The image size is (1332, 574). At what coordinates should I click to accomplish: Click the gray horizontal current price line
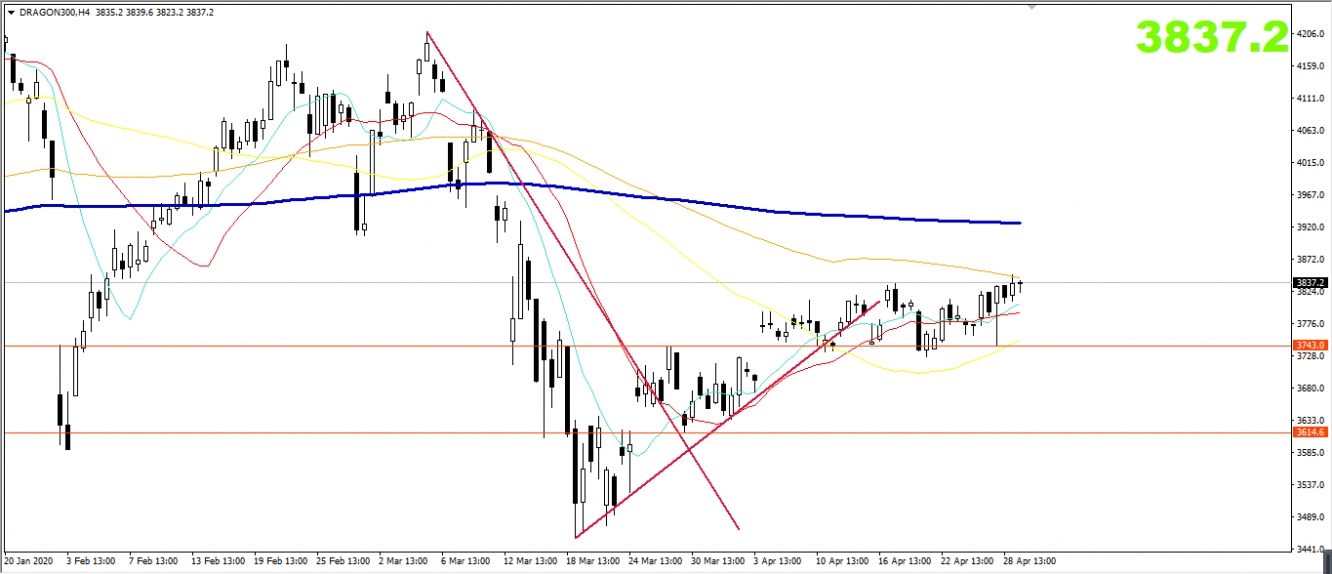(400, 283)
